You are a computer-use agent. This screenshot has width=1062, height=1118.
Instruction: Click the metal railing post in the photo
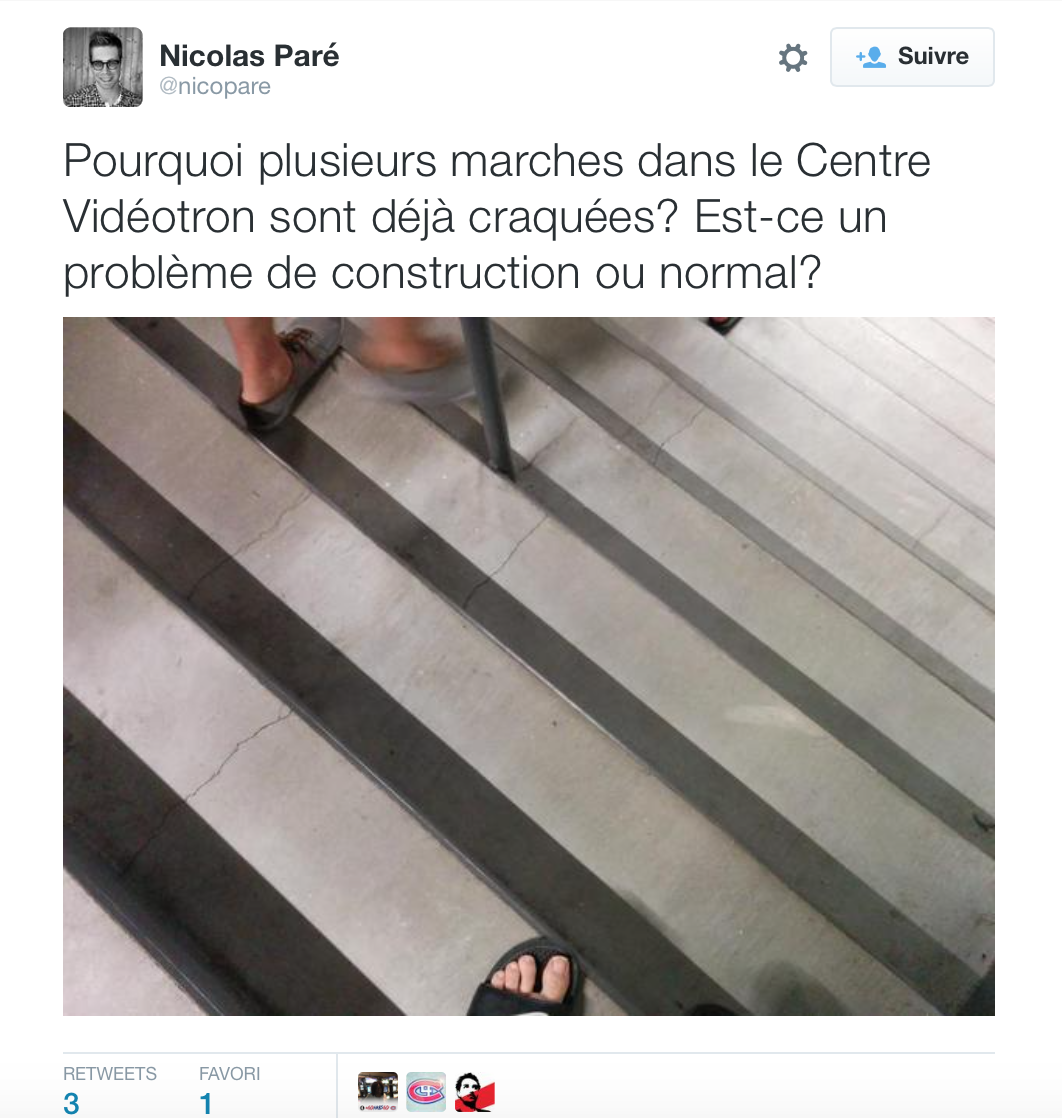coord(488,398)
